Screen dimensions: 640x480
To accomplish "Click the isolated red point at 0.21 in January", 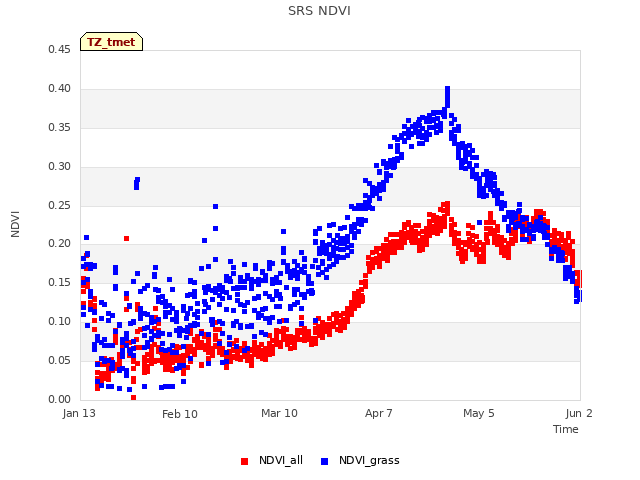I will (x=127, y=238).
